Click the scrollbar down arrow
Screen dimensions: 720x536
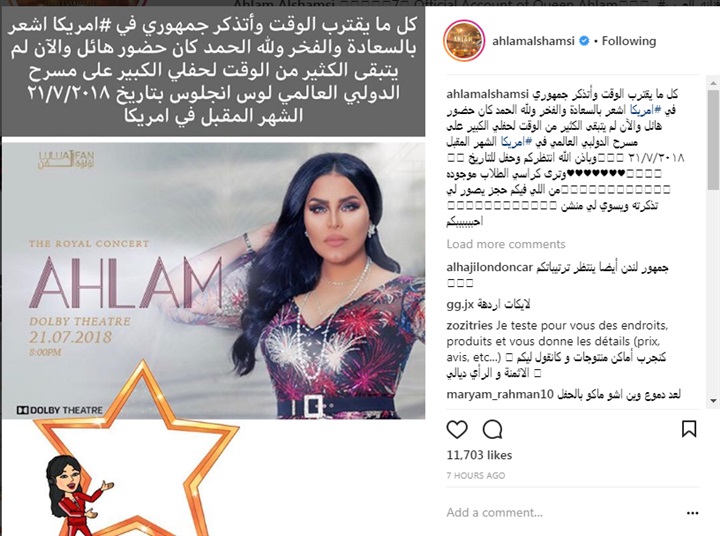(713, 401)
